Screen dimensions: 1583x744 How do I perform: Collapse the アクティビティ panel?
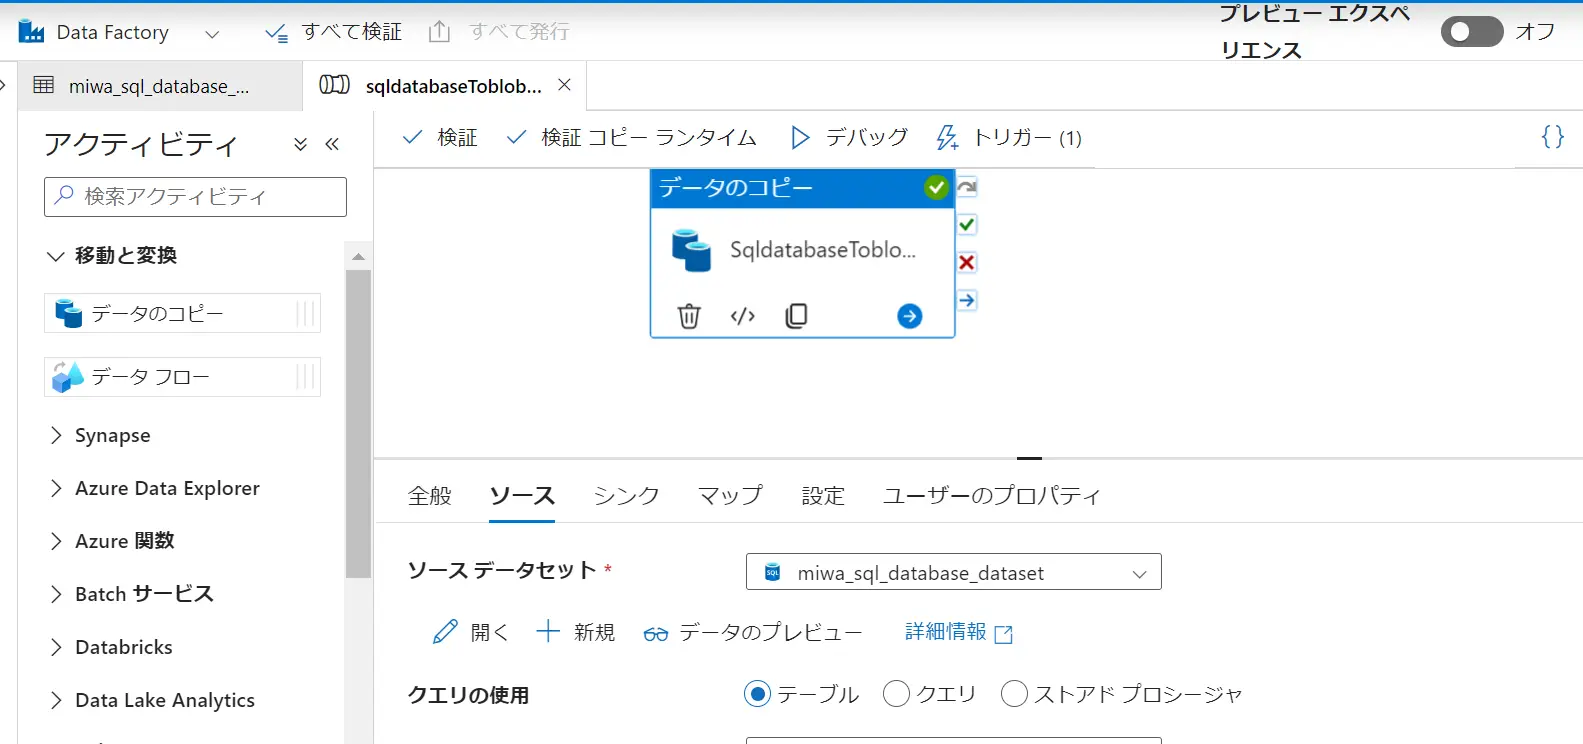[332, 144]
